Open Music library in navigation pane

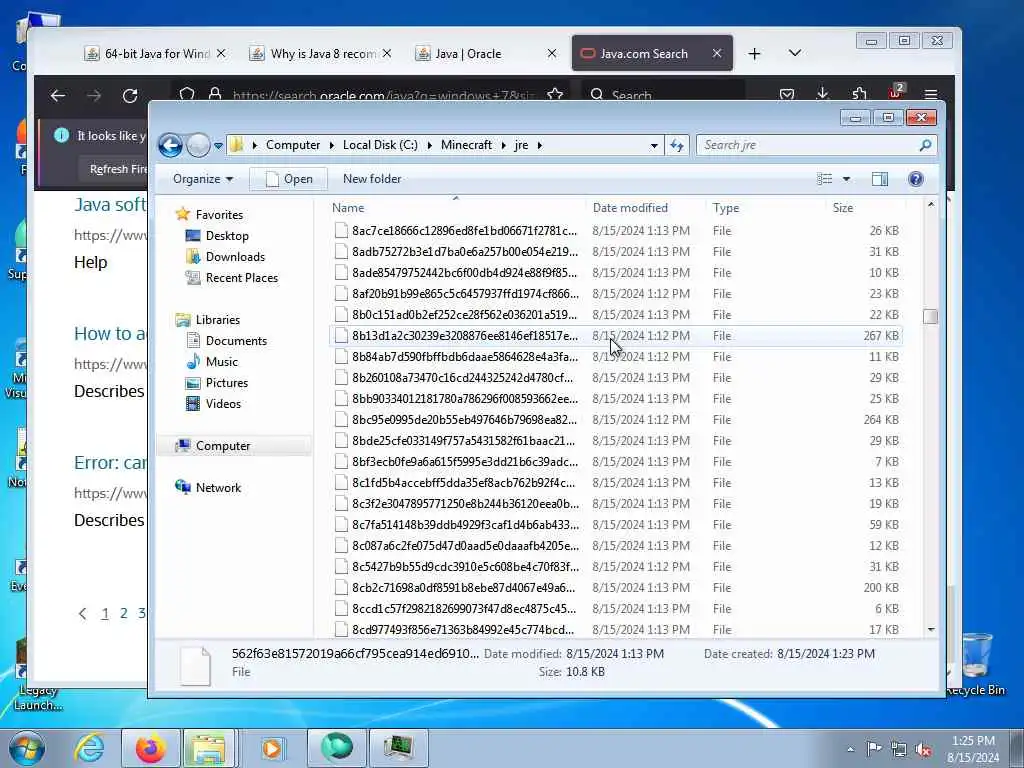click(x=221, y=362)
